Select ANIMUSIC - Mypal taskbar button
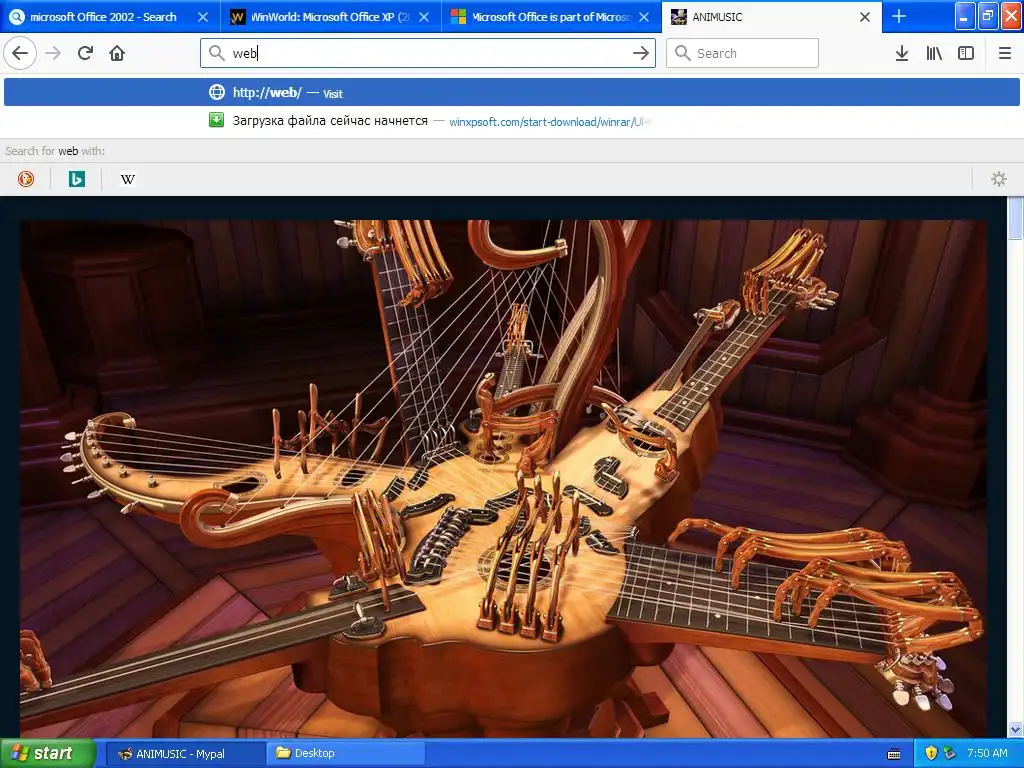The width and height of the screenshot is (1024, 768). coord(185,754)
